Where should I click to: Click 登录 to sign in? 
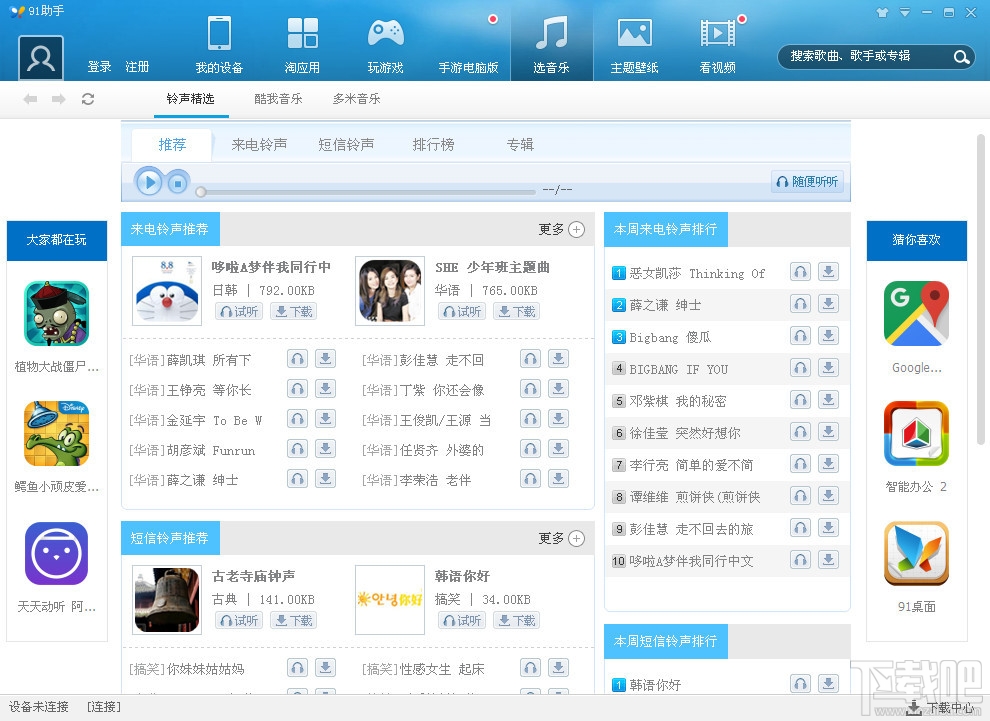coord(99,67)
